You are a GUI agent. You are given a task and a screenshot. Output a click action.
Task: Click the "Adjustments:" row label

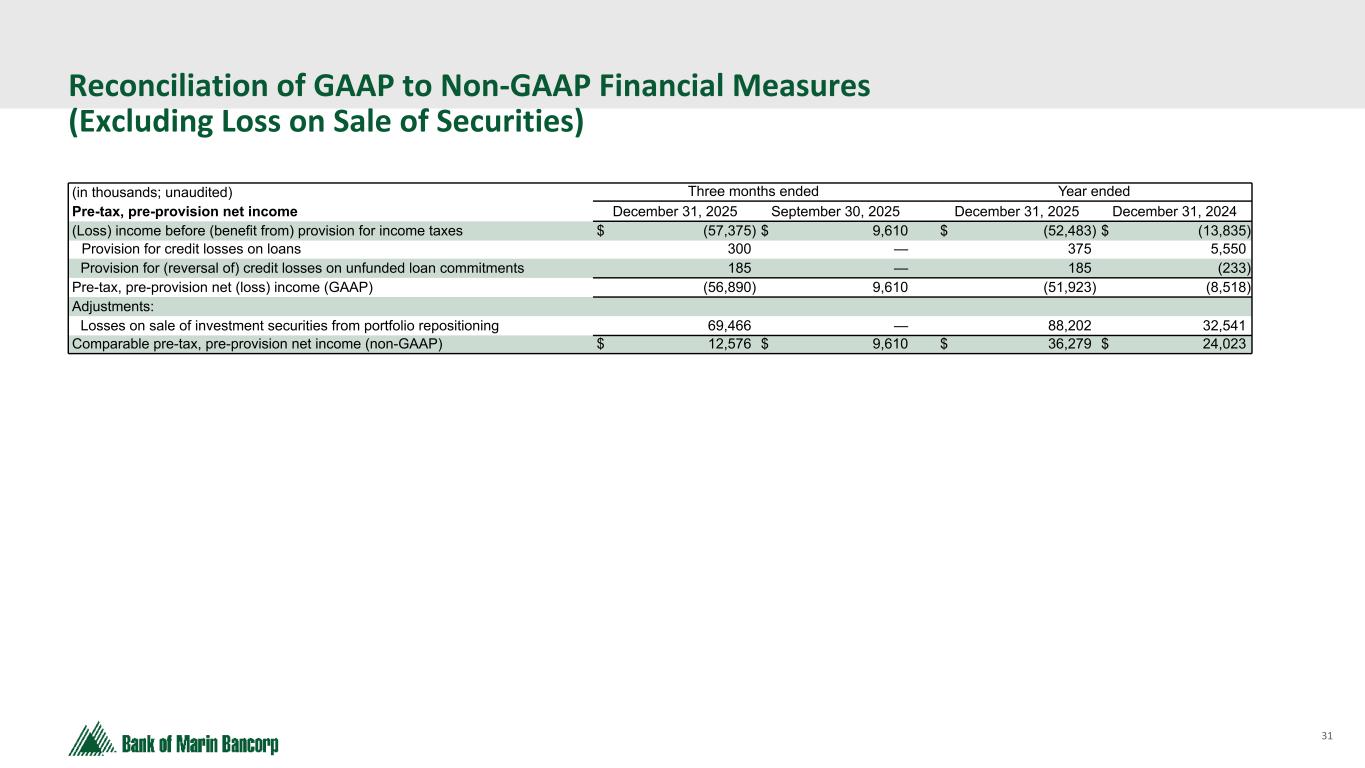(x=112, y=306)
